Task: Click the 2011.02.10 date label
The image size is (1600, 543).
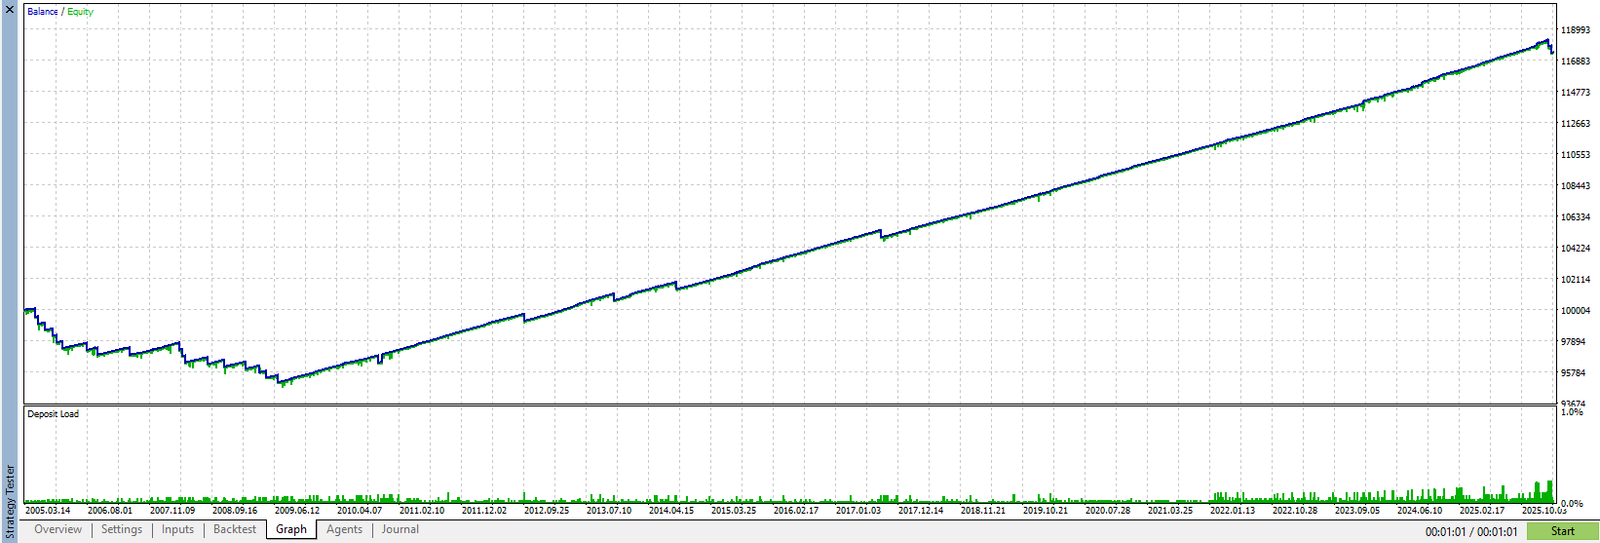Action: [422, 511]
